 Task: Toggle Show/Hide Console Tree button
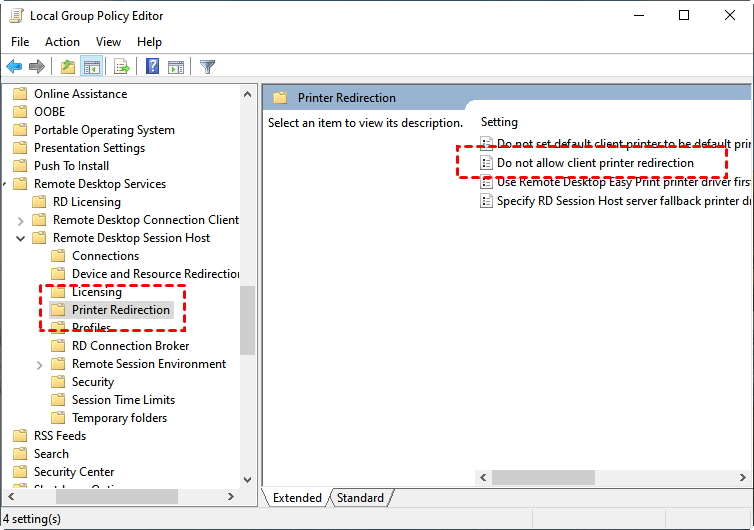(x=91, y=67)
